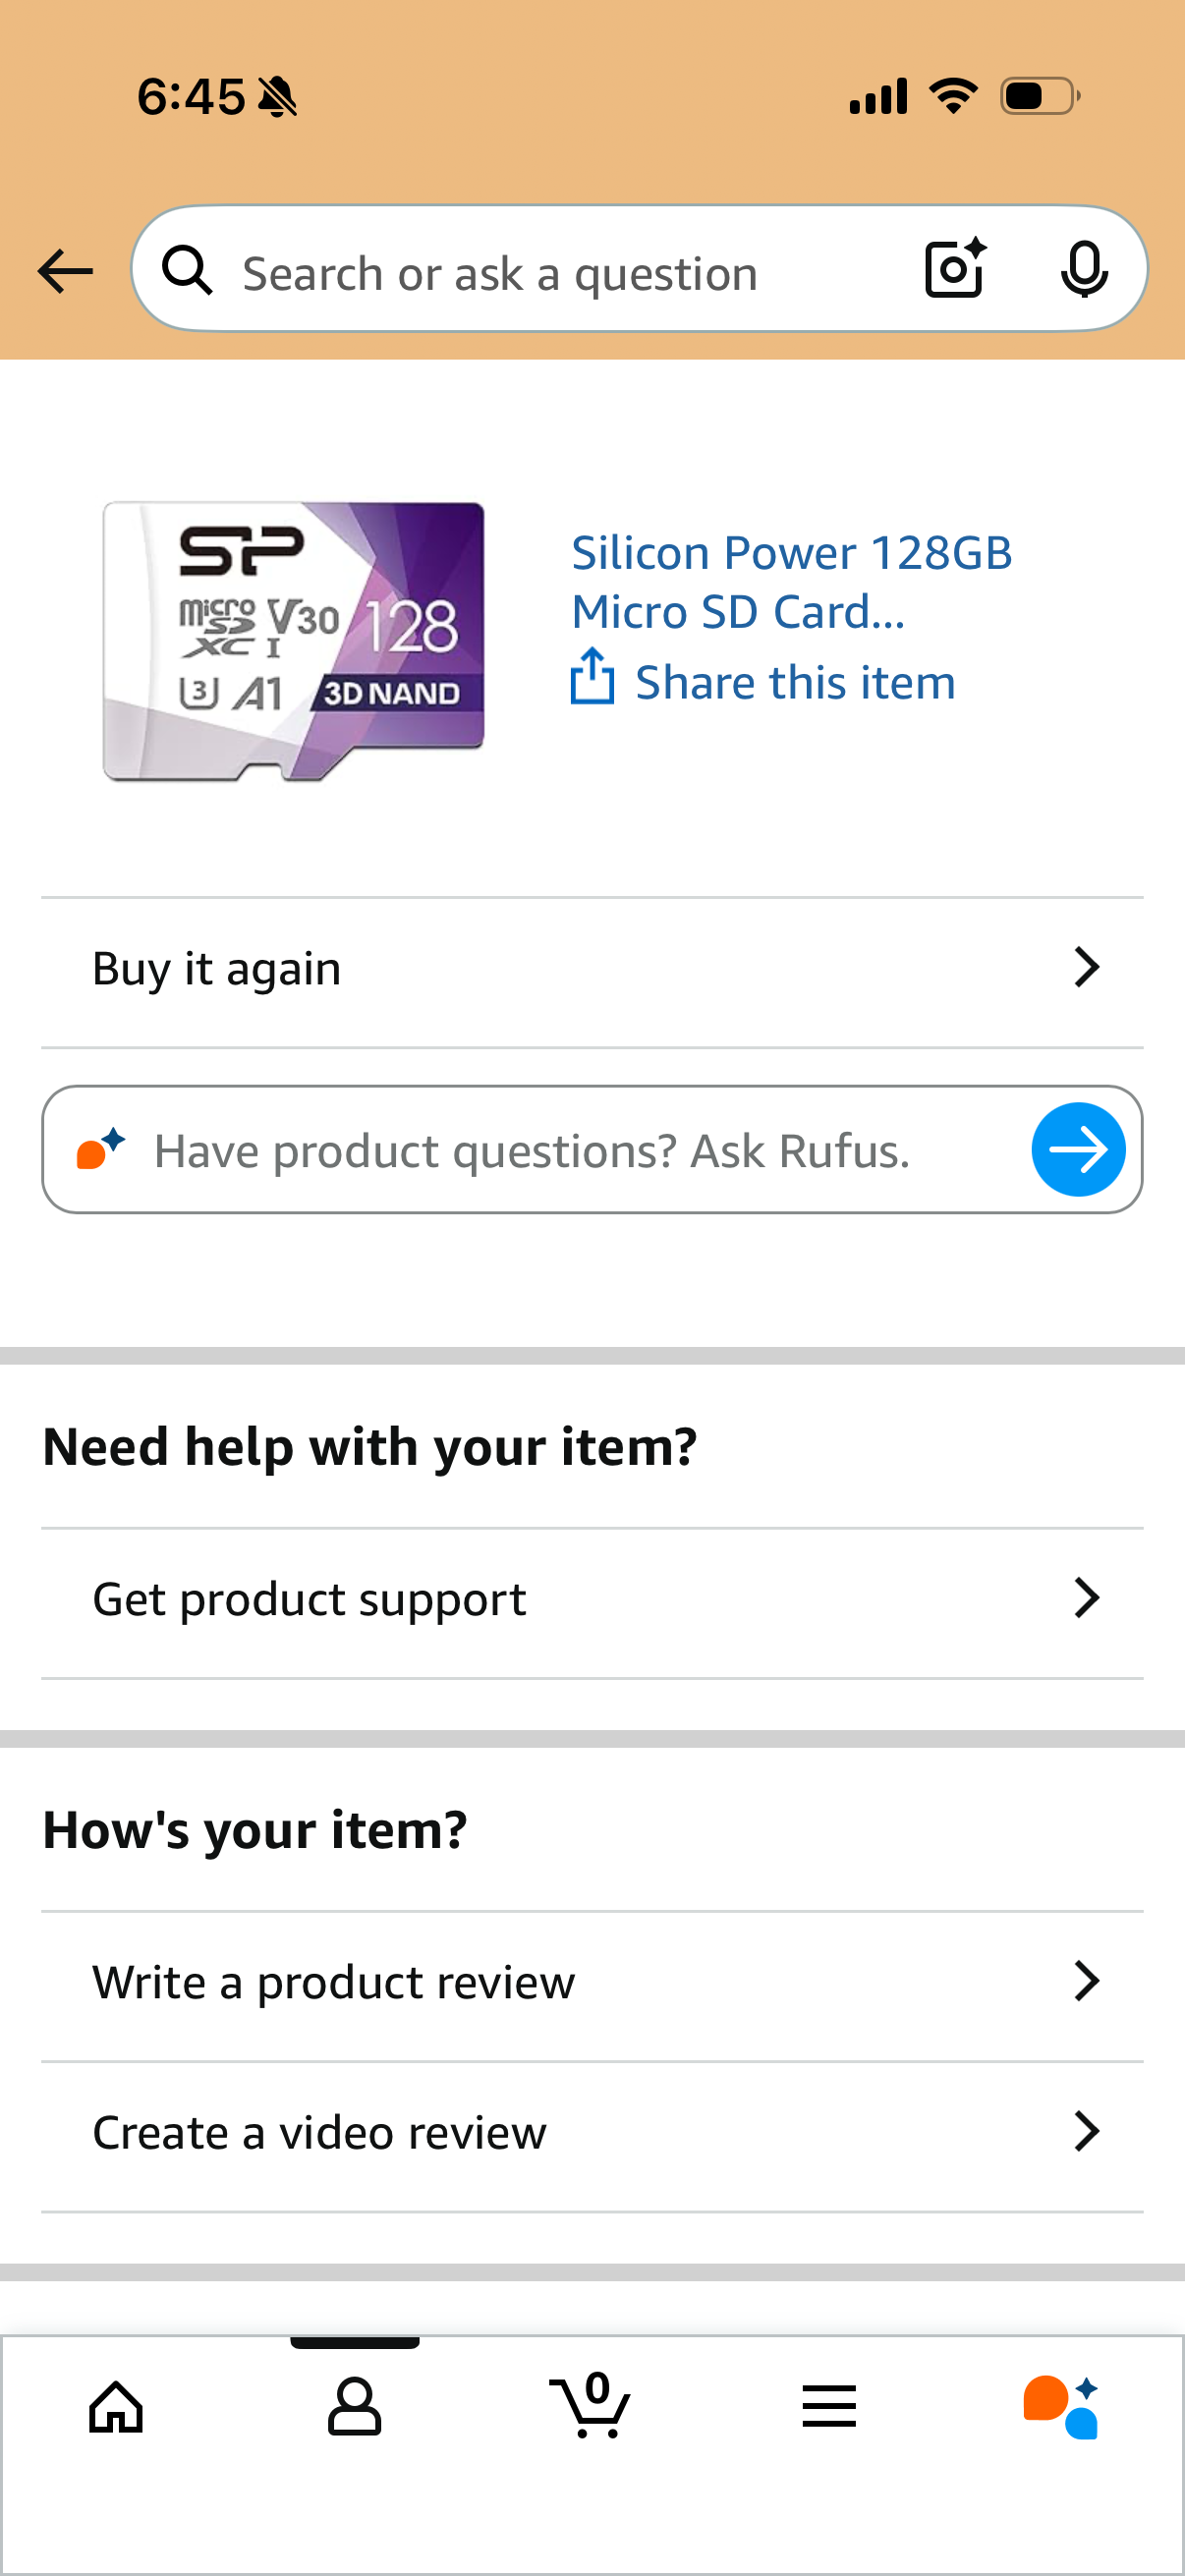Viewport: 1185px width, 2576px height.
Task: Expand Create a video review chevron
Action: (x=1087, y=2131)
